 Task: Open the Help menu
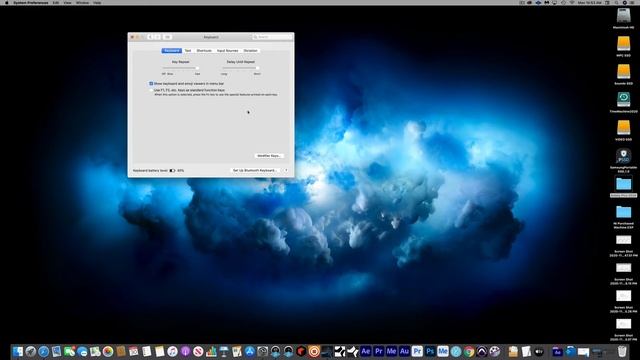tap(97, 2)
